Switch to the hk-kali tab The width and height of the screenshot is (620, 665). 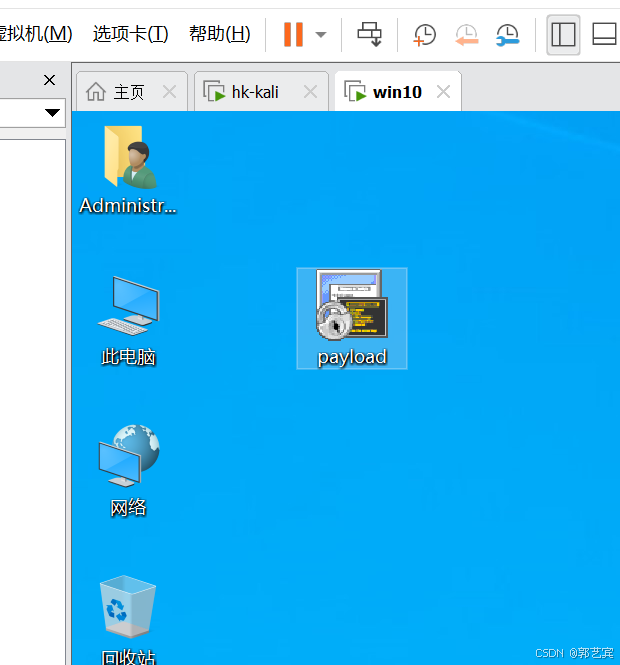[261, 92]
